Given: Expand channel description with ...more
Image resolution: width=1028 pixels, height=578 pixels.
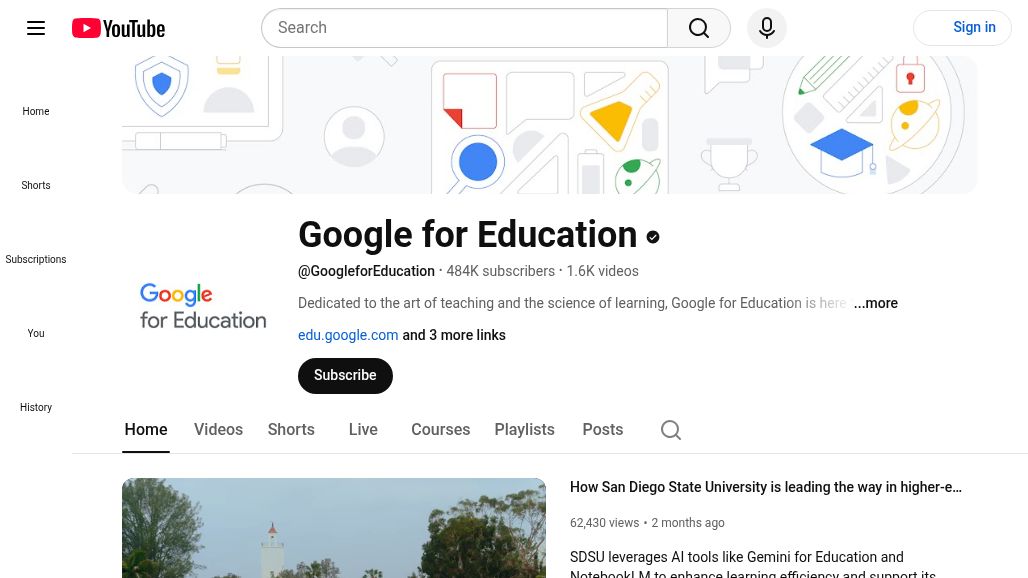Looking at the screenshot, I should pyautogui.click(x=876, y=303).
